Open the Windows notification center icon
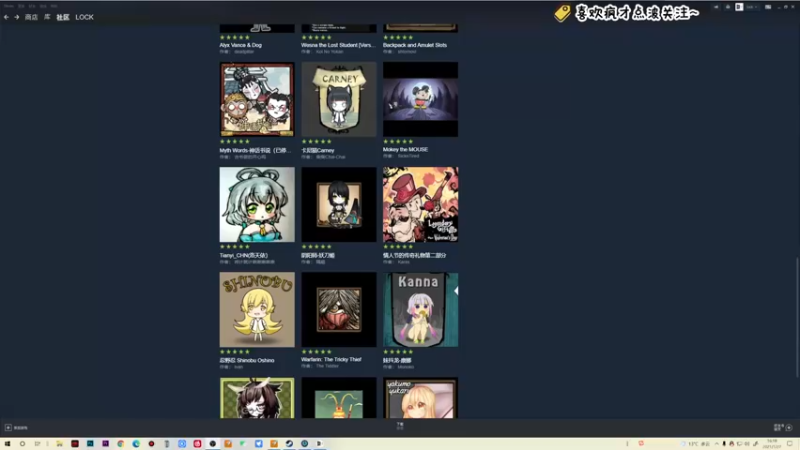The height and width of the screenshot is (450, 800). tap(790, 444)
